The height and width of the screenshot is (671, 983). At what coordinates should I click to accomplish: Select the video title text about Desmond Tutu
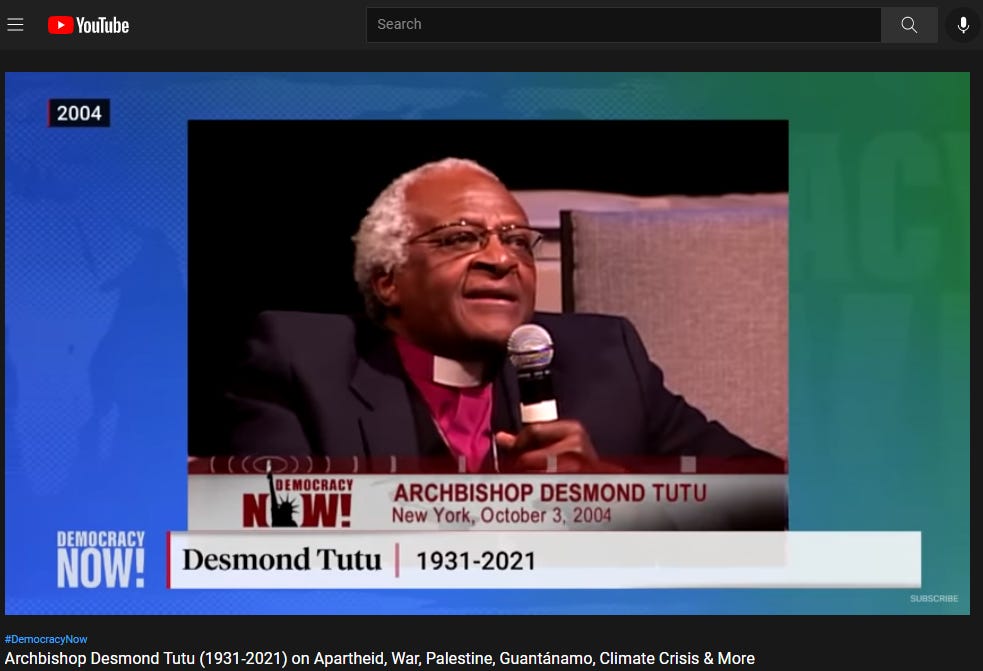pyautogui.click(x=380, y=658)
